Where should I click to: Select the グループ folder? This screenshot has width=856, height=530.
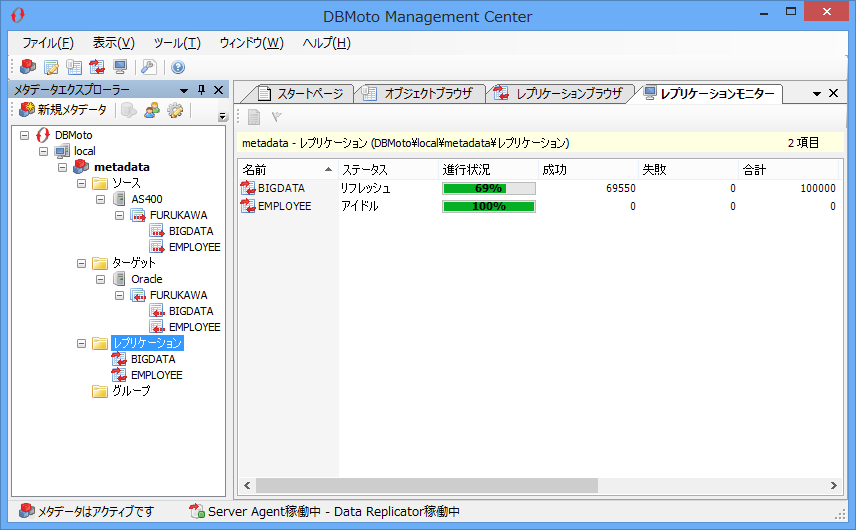click(131, 391)
